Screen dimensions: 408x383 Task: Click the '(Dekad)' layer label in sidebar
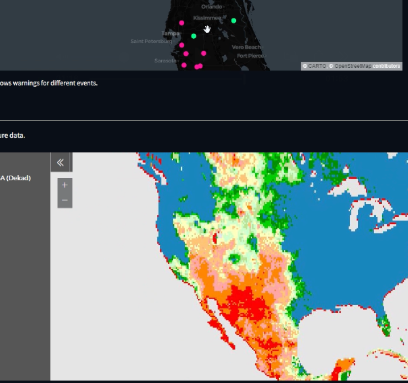(19, 178)
